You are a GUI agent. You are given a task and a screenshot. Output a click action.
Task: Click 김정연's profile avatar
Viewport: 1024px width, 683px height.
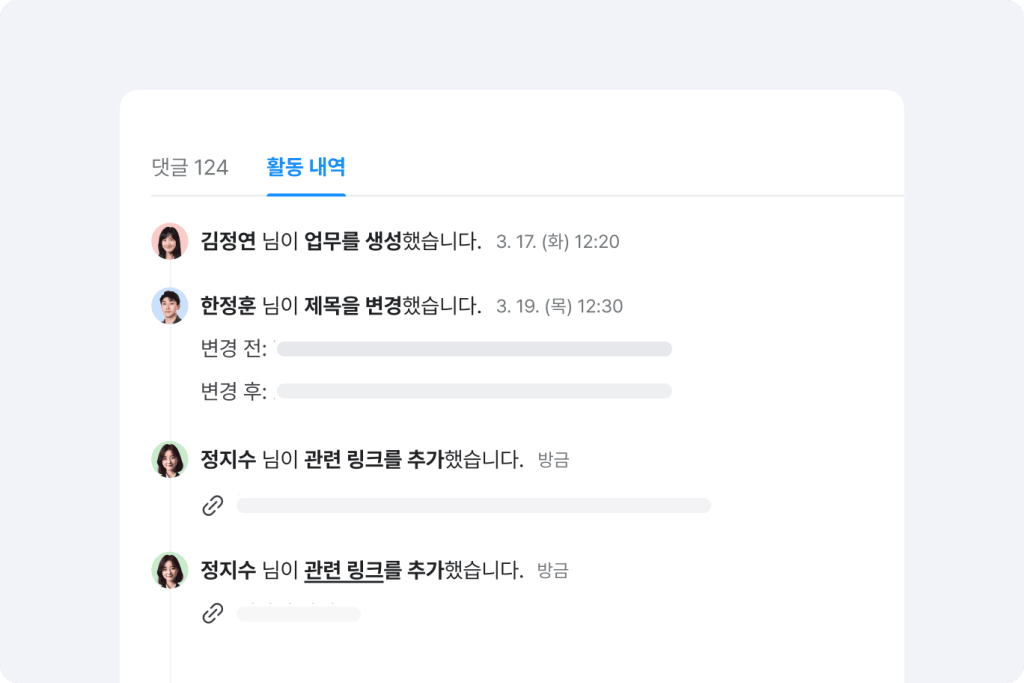170,241
